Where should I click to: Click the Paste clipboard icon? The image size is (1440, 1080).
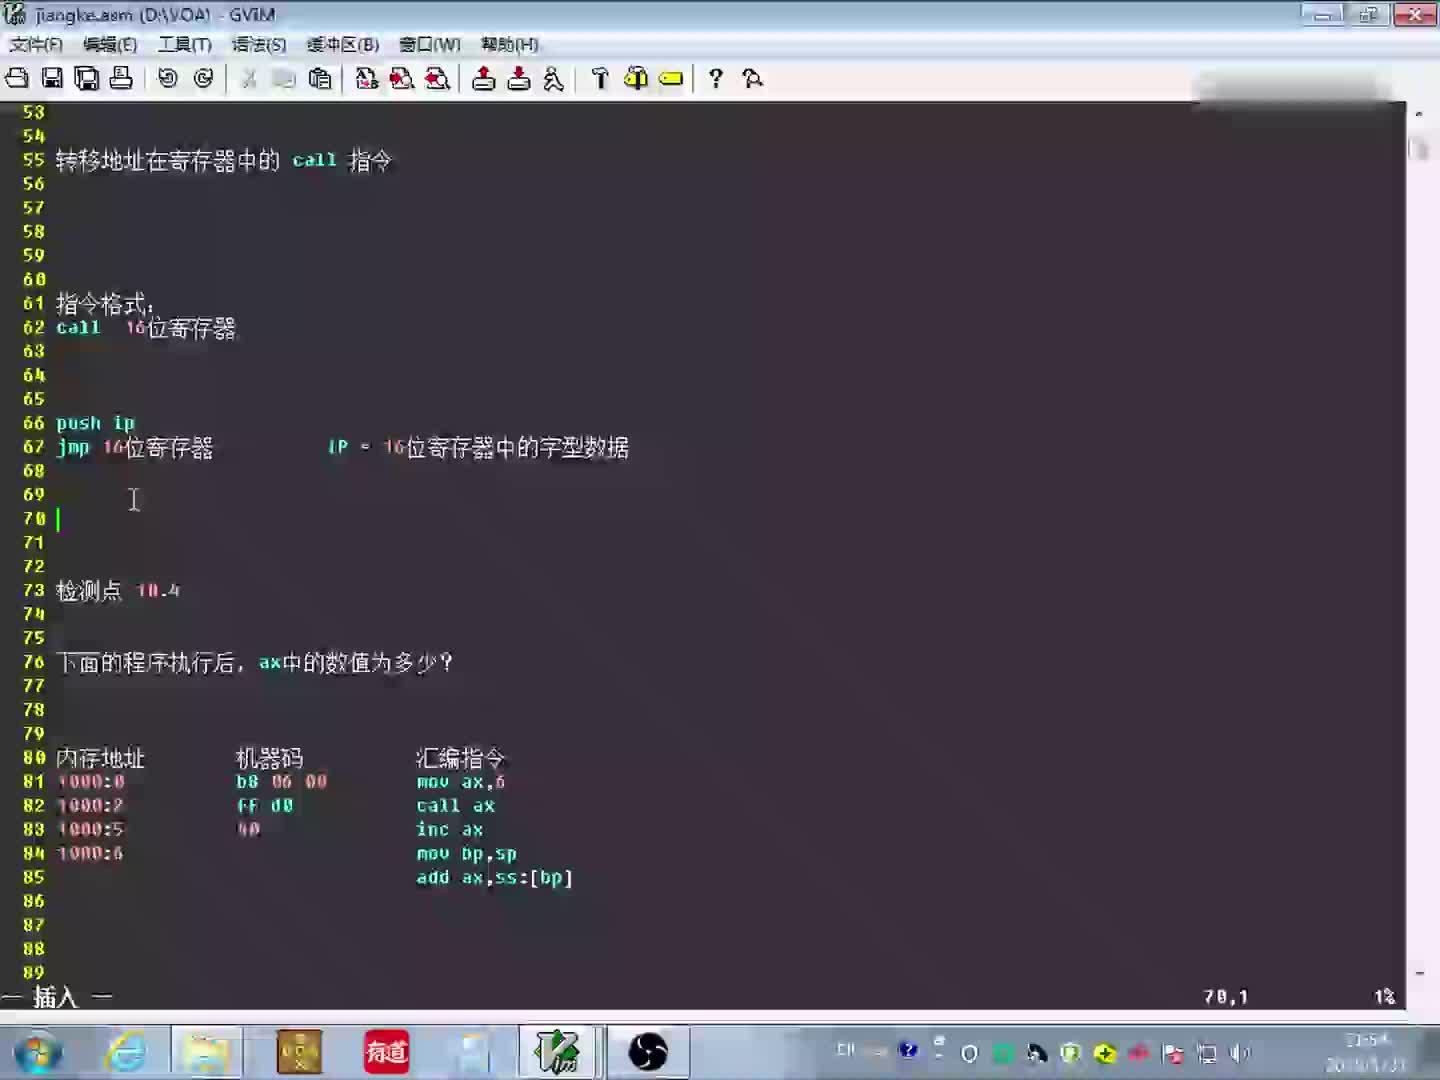pyautogui.click(x=320, y=78)
